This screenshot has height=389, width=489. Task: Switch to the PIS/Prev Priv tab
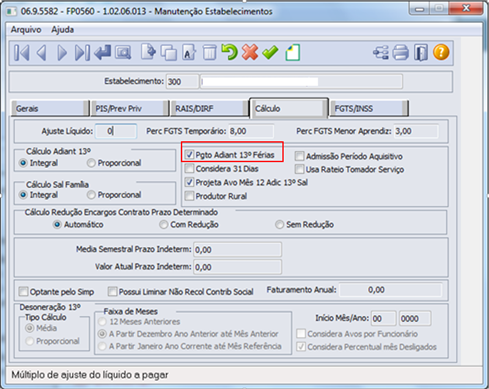pos(130,108)
